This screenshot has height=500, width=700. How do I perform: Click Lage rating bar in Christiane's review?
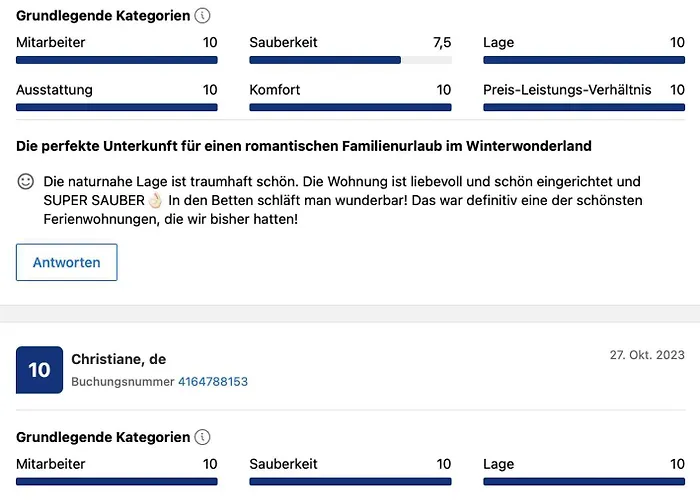pyautogui.click(x=584, y=481)
